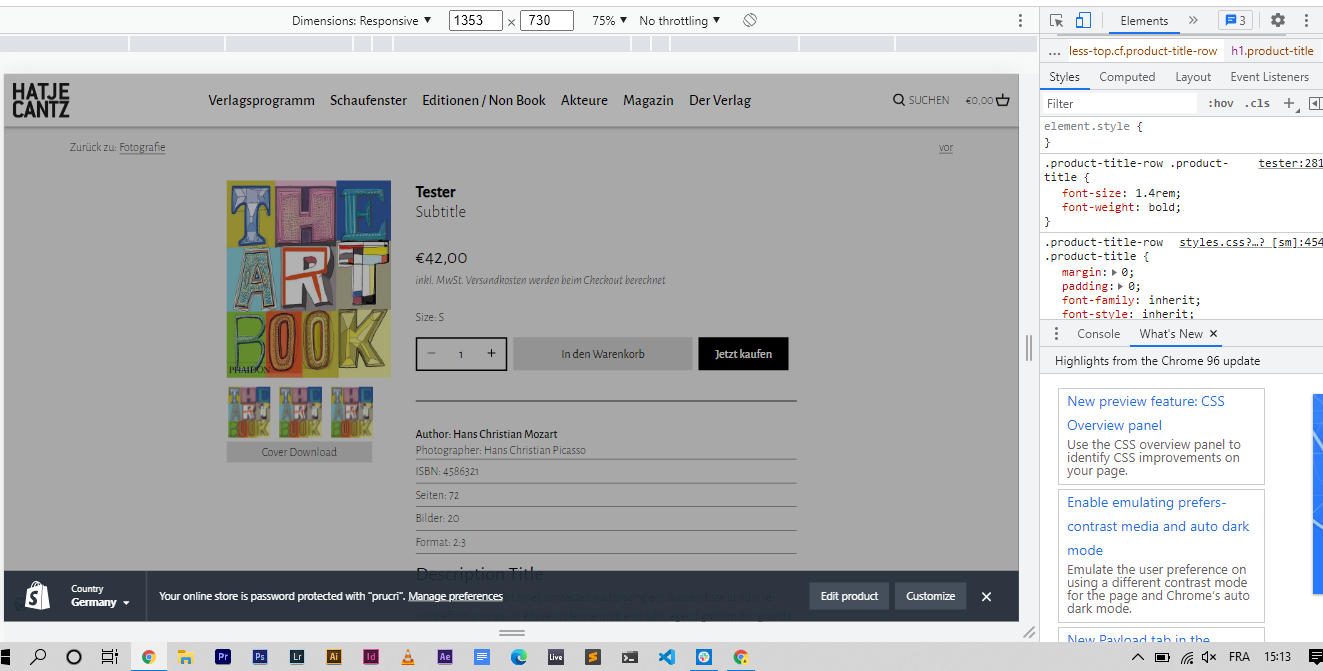This screenshot has width=1323, height=671.
Task: Close the Shopify preview bar
Action: 986,596
